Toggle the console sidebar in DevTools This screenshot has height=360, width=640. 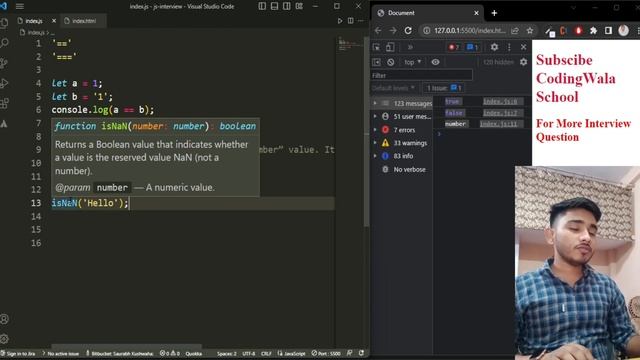[376, 62]
